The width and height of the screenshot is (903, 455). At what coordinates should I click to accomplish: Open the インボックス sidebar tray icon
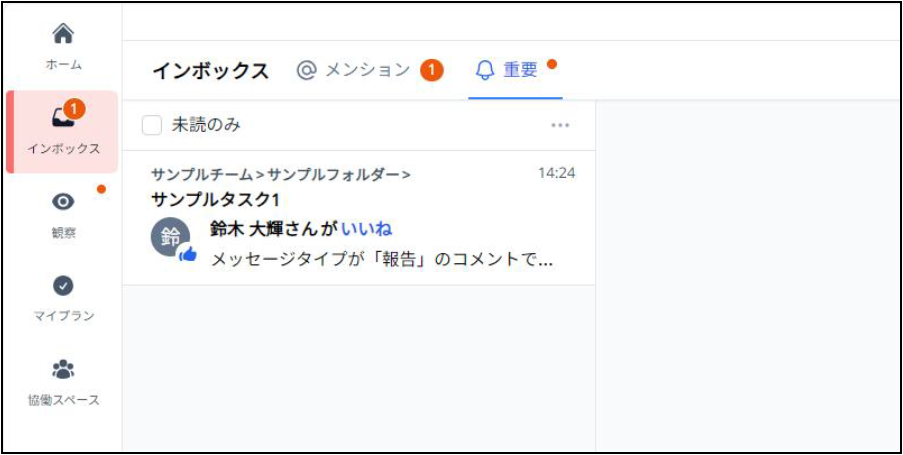coord(62,118)
